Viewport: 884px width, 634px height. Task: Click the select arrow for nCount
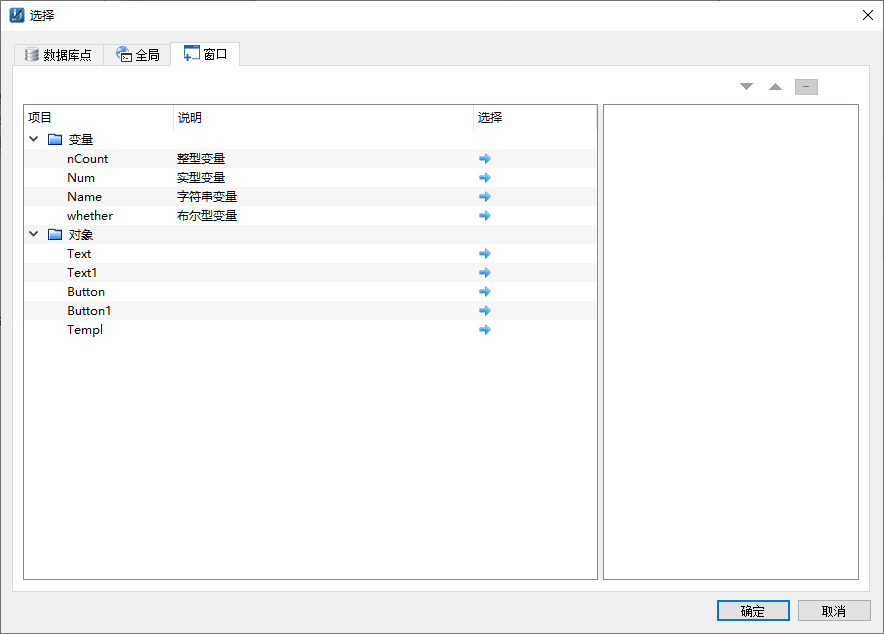click(484, 159)
